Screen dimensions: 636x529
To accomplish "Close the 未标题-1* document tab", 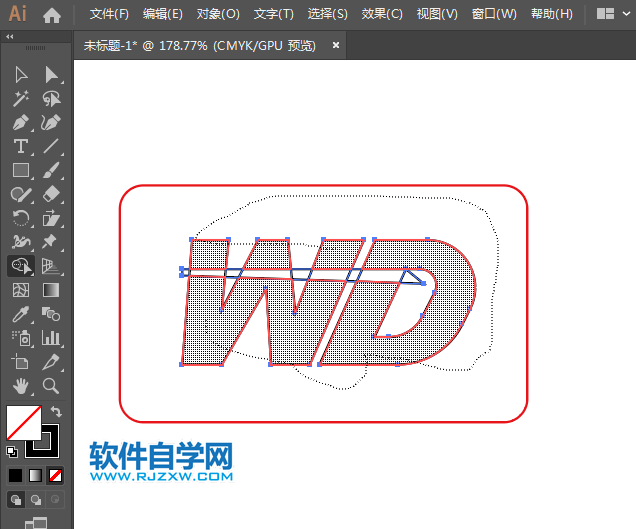I will 336,45.
